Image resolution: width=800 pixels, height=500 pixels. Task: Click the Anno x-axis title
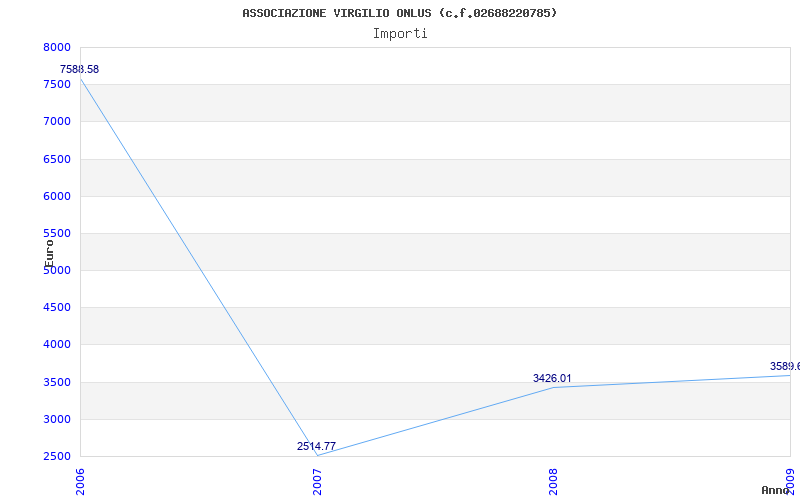pos(776,490)
